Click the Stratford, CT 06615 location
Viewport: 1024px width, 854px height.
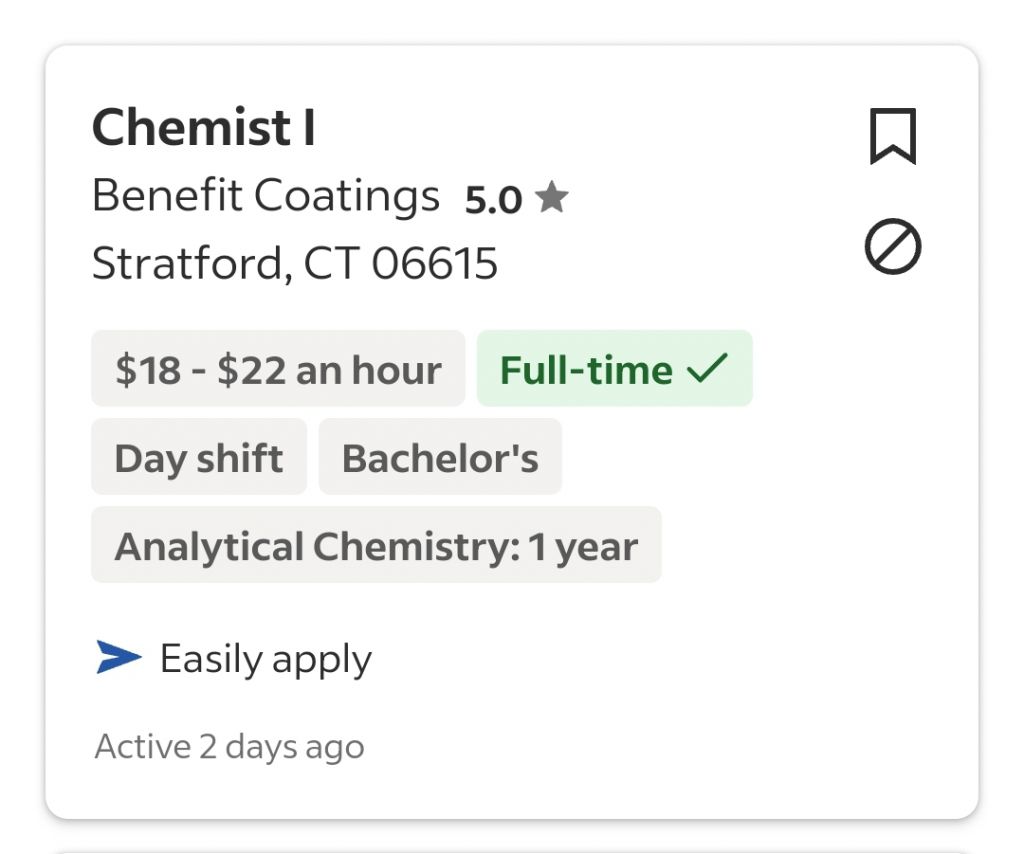(x=294, y=264)
